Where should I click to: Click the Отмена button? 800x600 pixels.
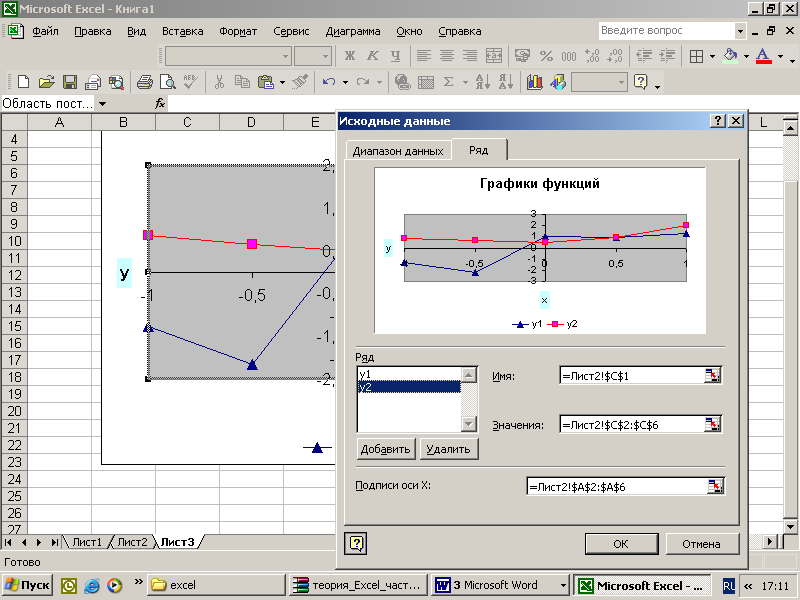click(x=702, y=544)
